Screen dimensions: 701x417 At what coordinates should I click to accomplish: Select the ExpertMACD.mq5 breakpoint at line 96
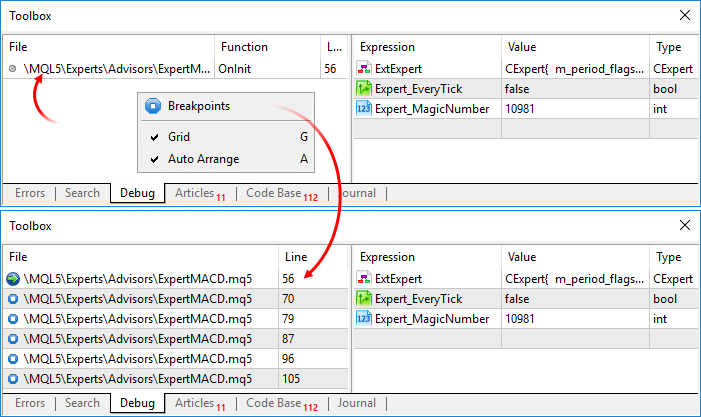pyautogui.click(x=175, y=359)
